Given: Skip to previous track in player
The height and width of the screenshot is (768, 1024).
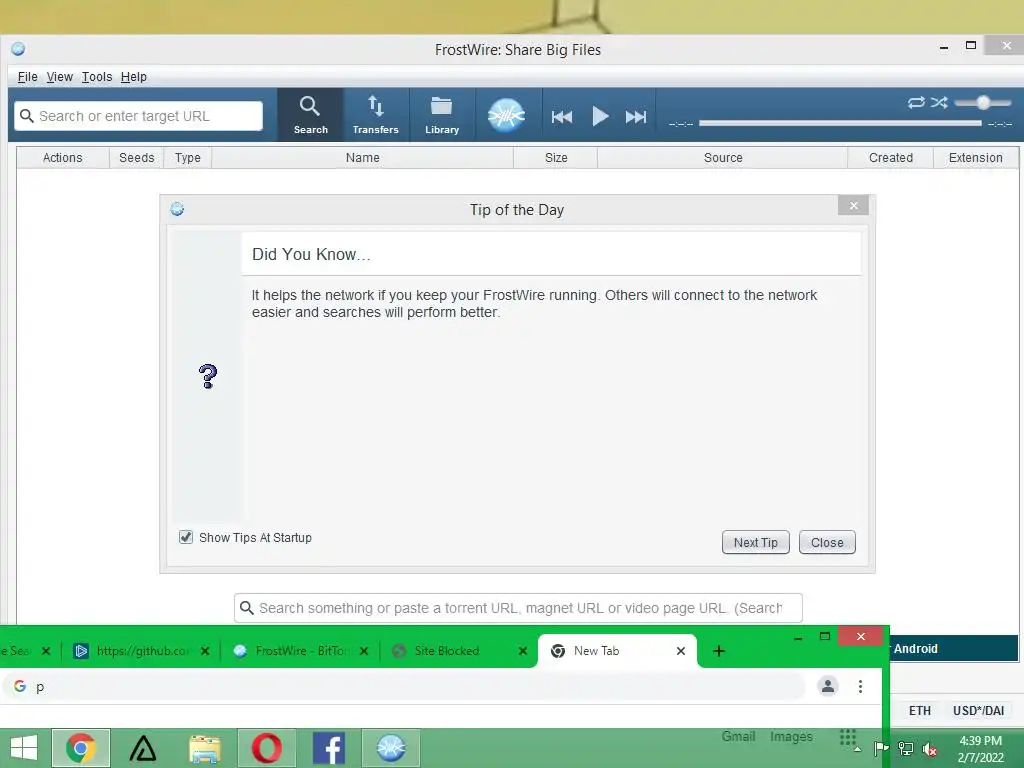Looking at the screenshot, I should 562,117.
